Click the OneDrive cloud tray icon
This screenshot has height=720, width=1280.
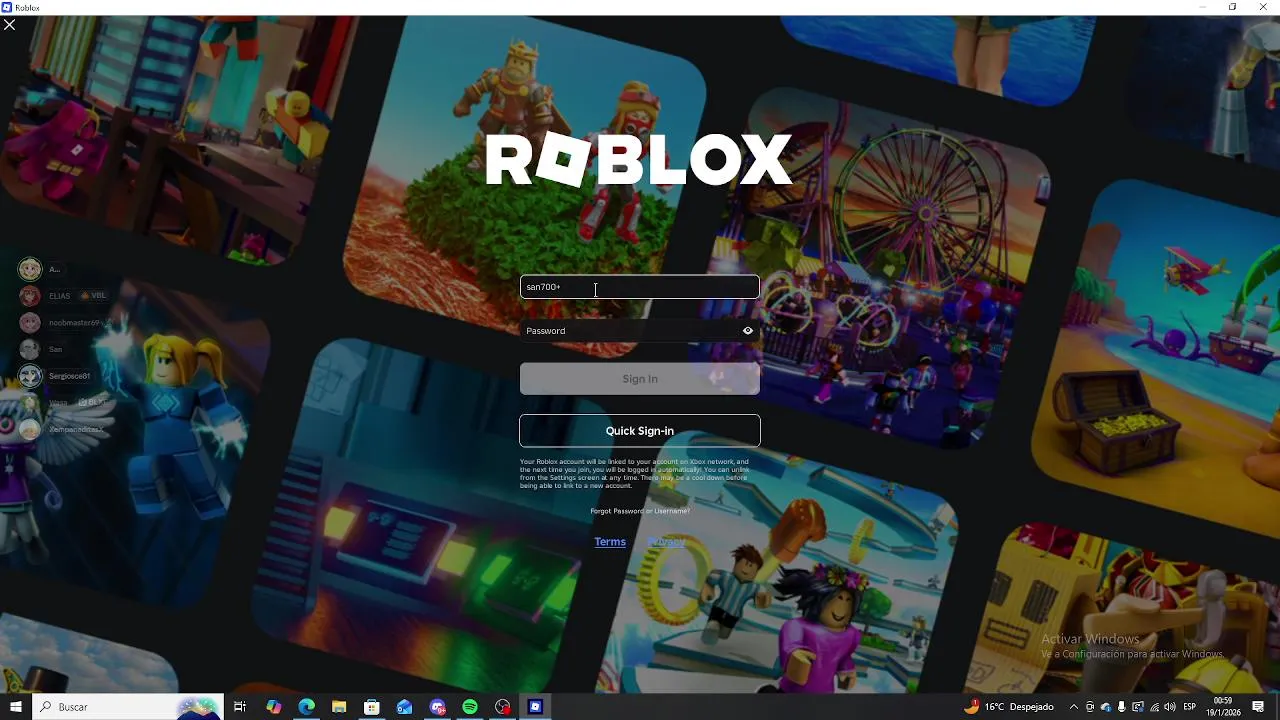point(1106,707)
